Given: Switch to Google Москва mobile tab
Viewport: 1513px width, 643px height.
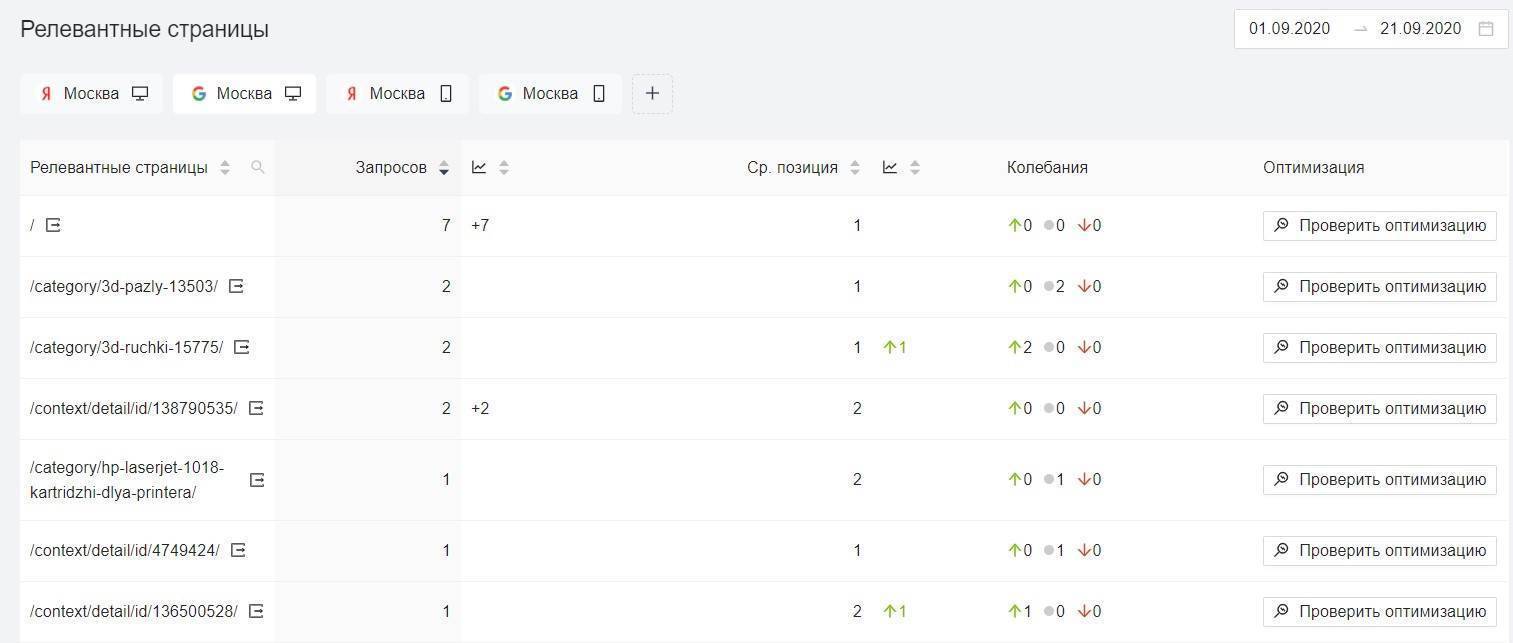Looking at the screenshot, I should 550,94.
